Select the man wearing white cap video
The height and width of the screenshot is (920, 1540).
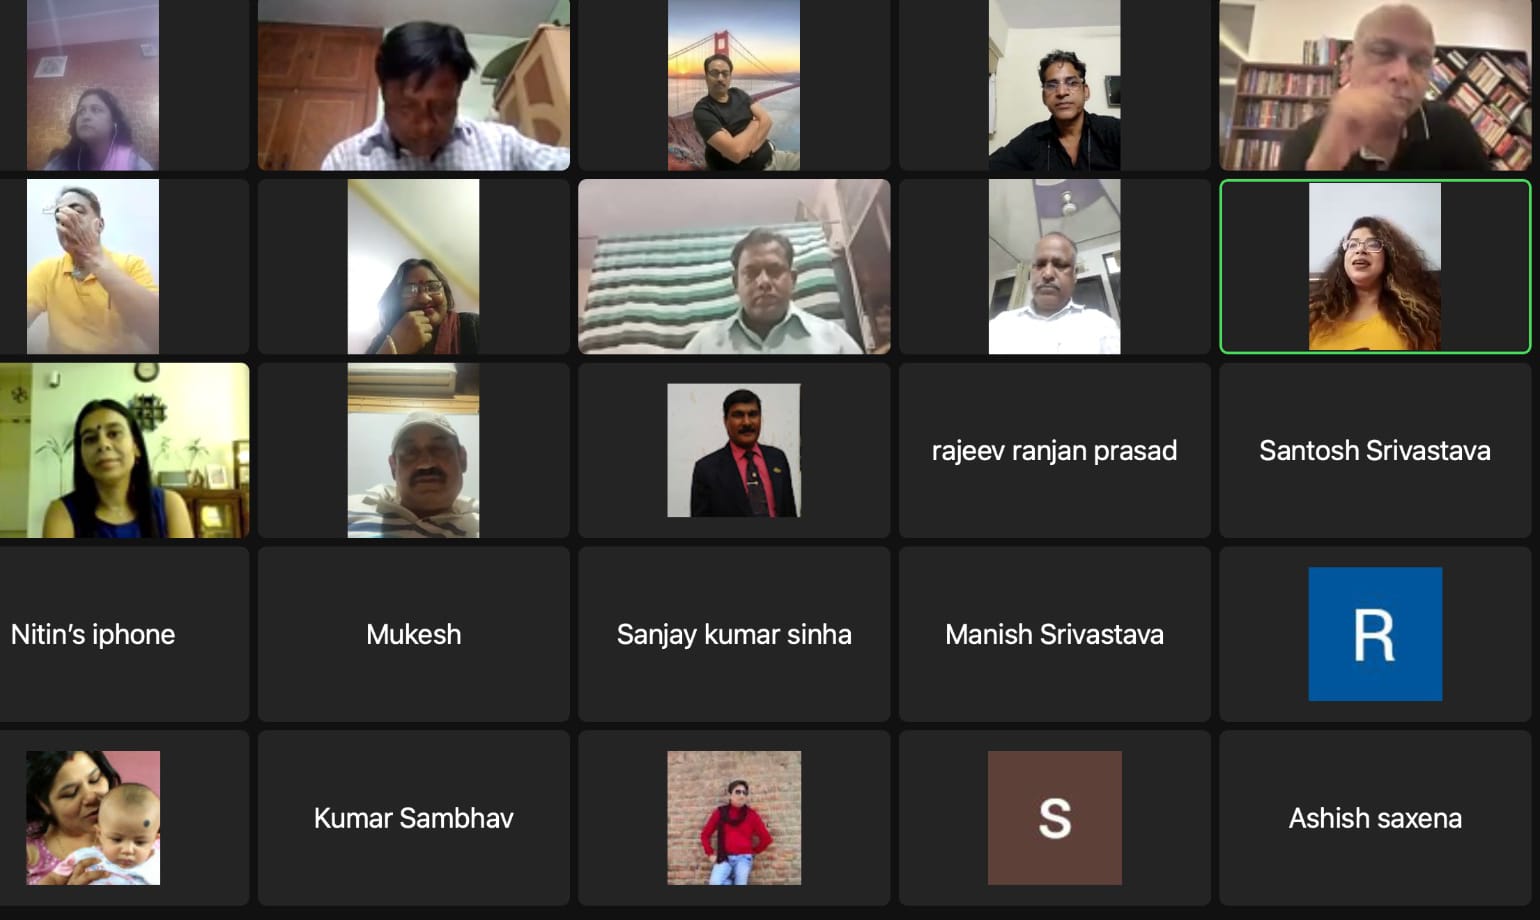point(413,450)
